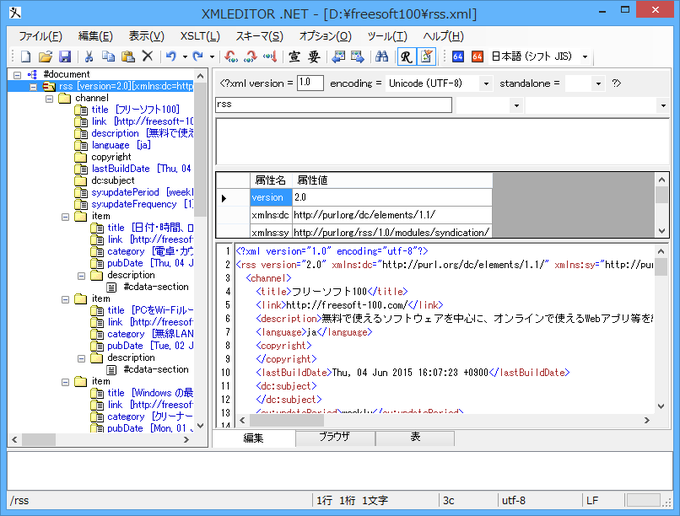
Task: Select the copyright tree node
Action: click(111, 157)
